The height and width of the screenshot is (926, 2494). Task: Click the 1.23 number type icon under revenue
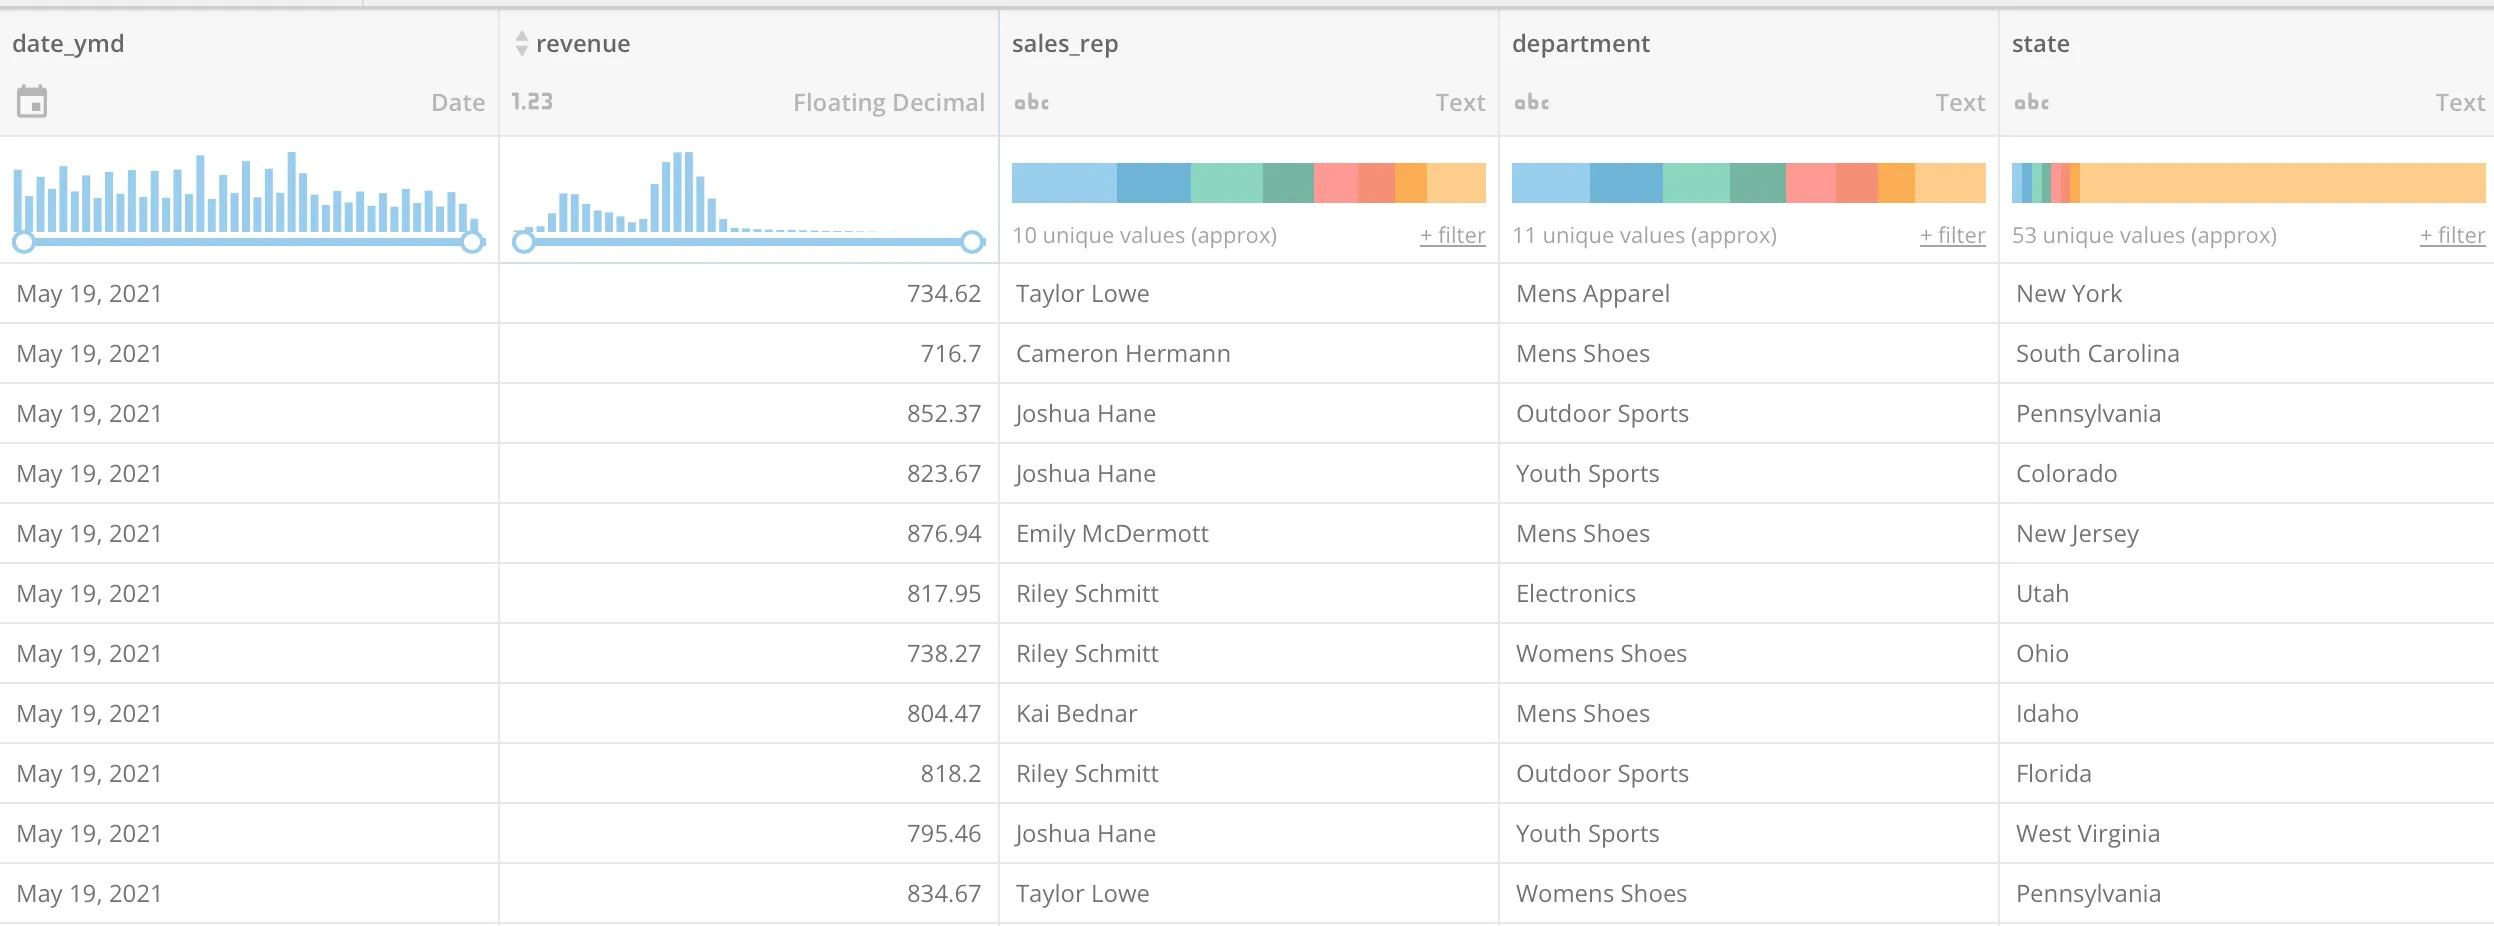coord(532,102)
